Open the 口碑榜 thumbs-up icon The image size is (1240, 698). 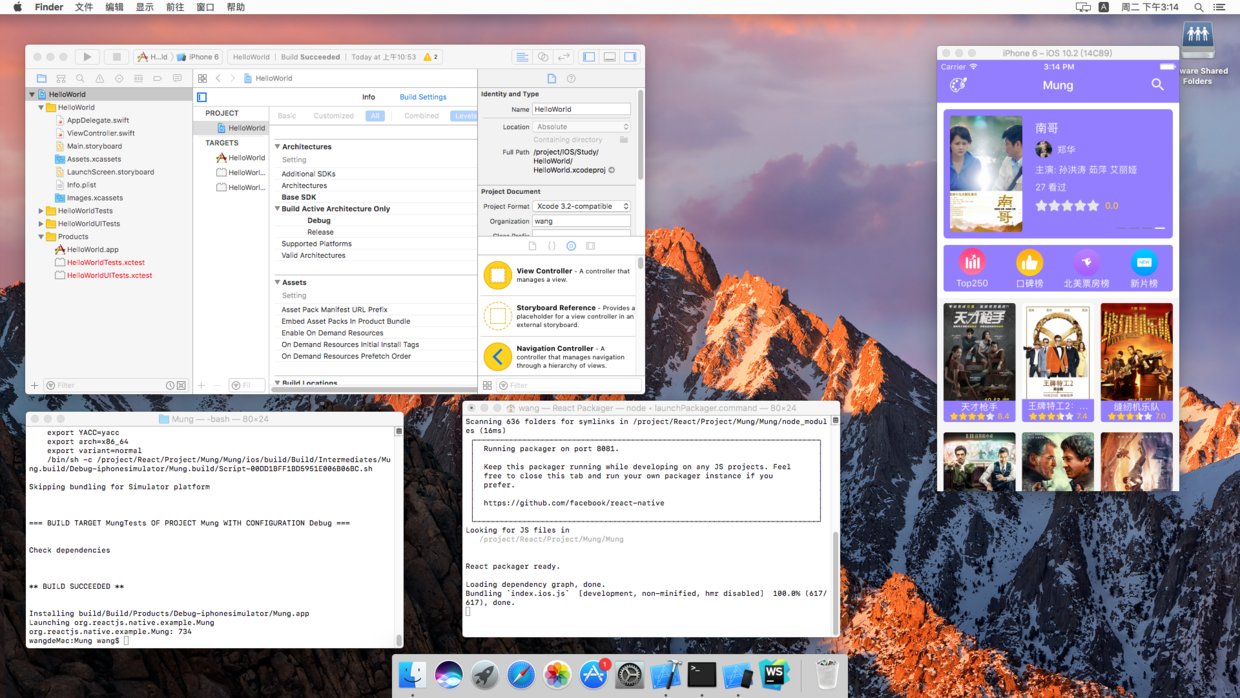click(1029, 262)
